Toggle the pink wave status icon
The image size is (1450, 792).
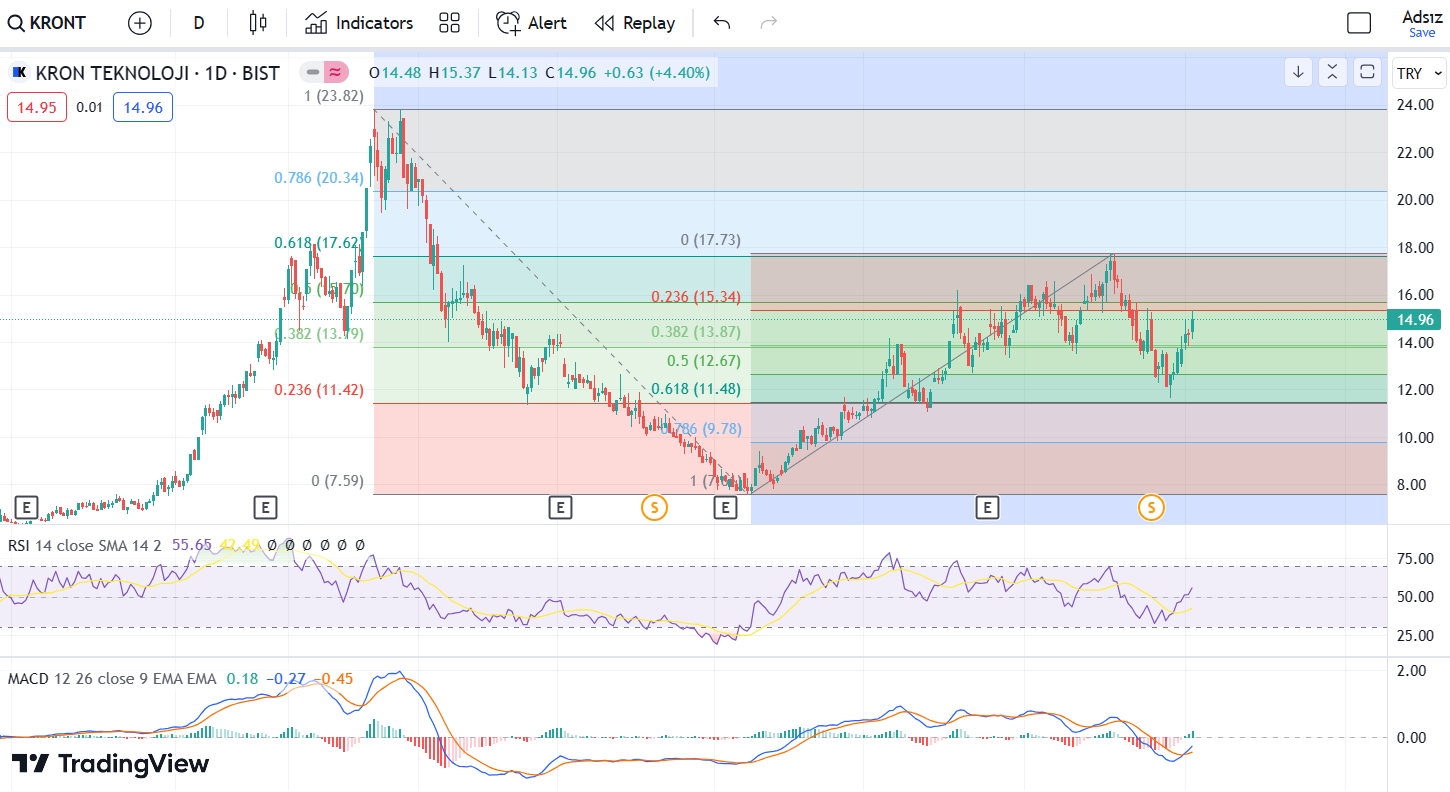click(336, 72)
